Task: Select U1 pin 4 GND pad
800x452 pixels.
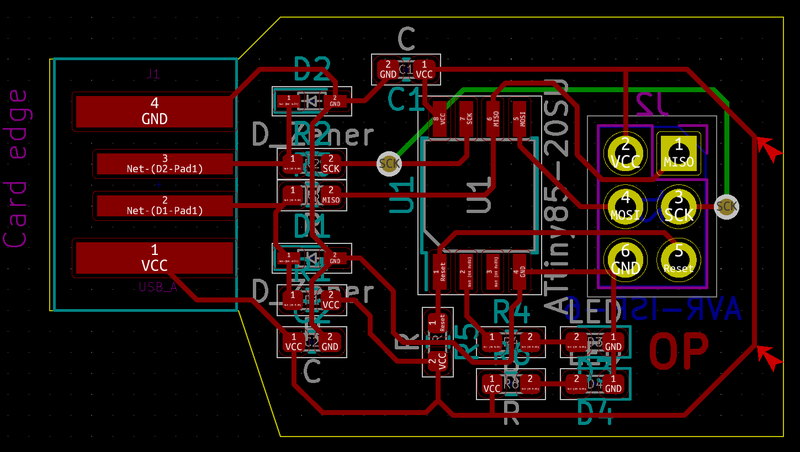Action: point(518,267)
